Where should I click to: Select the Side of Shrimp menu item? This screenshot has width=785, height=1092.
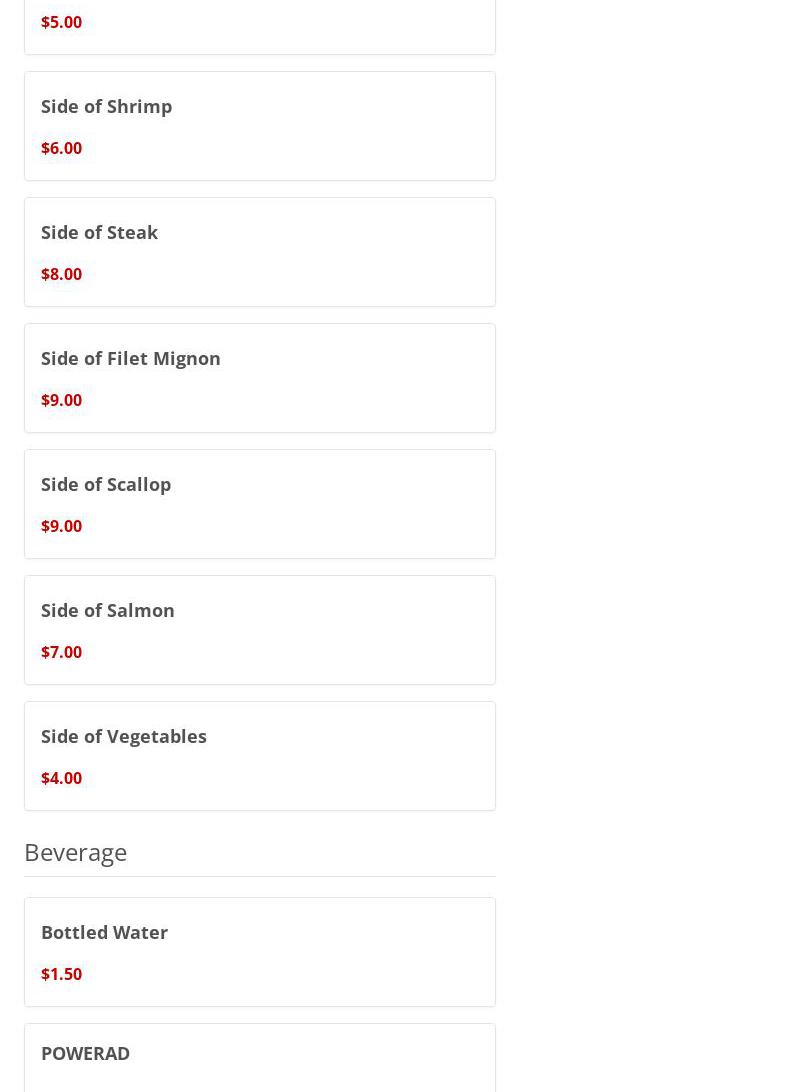point(260,126)
